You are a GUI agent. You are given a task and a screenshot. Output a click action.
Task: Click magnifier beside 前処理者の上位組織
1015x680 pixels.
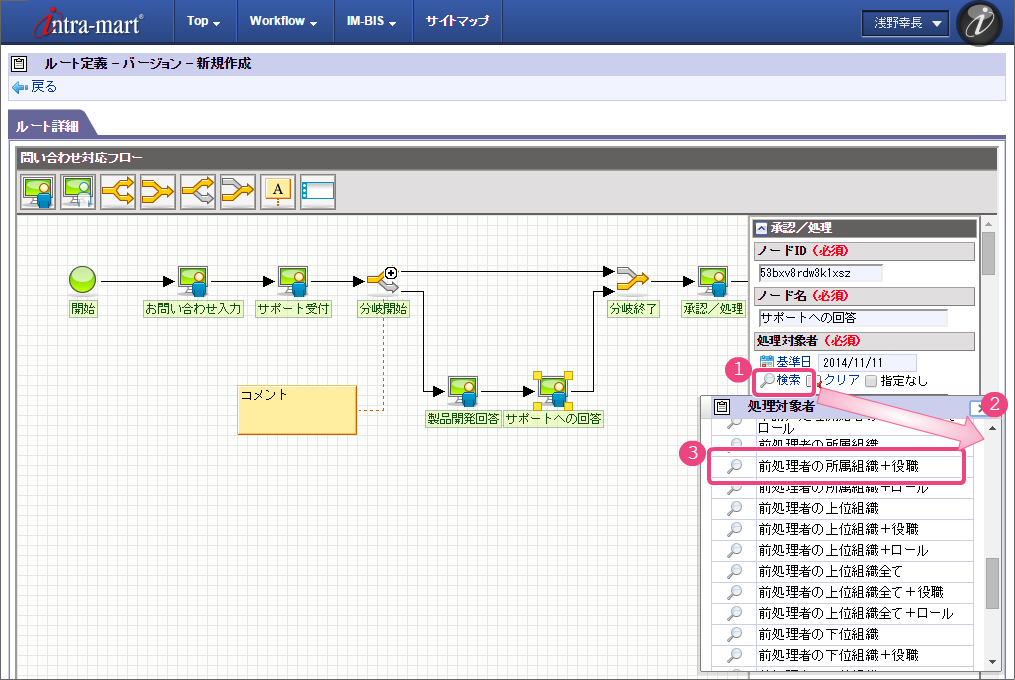(x=735, y=508)
